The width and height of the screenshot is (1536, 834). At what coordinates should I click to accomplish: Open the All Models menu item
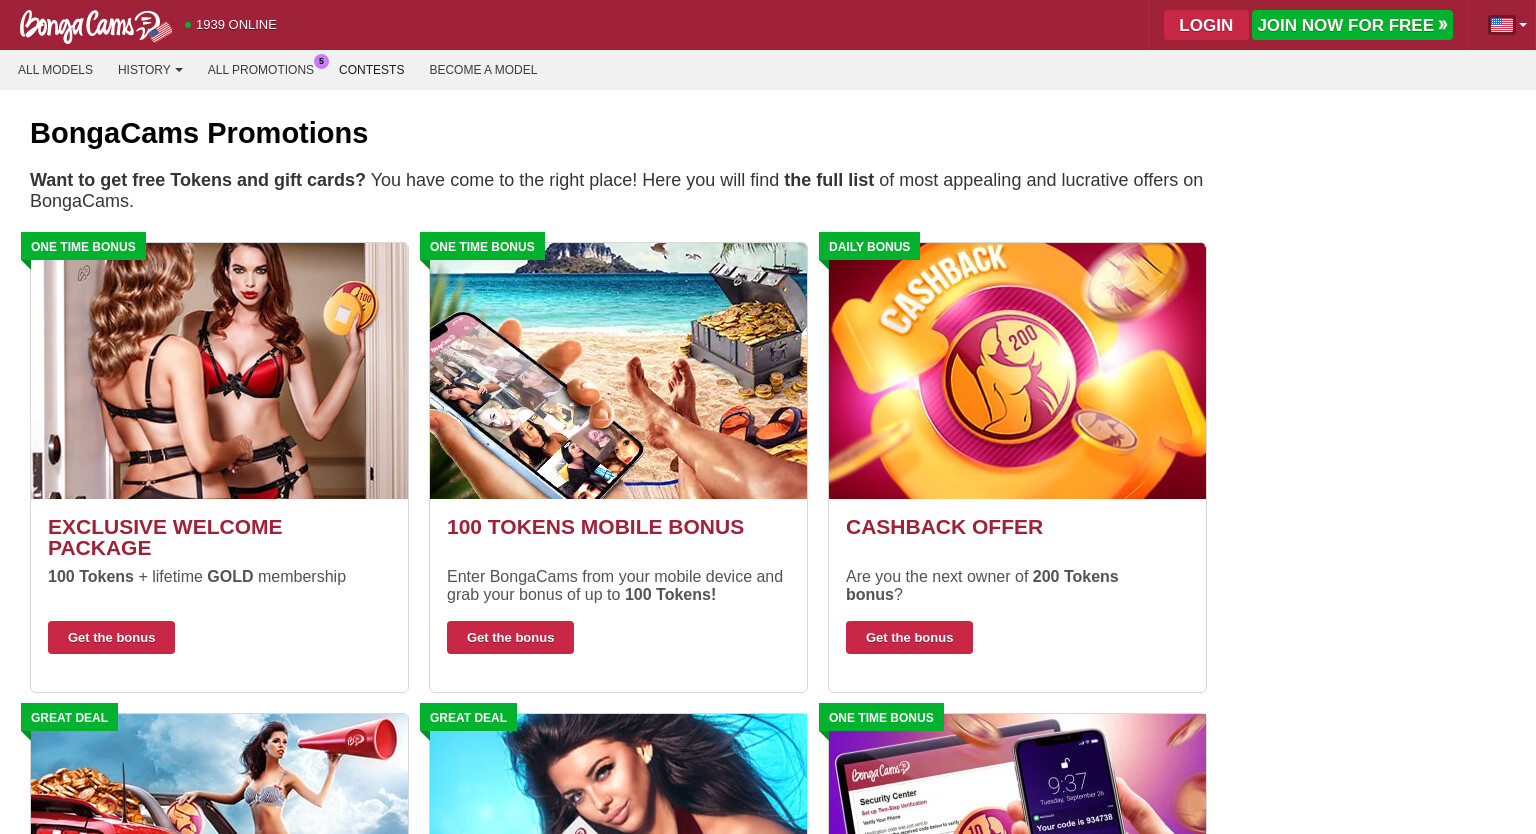pos(55,70)
